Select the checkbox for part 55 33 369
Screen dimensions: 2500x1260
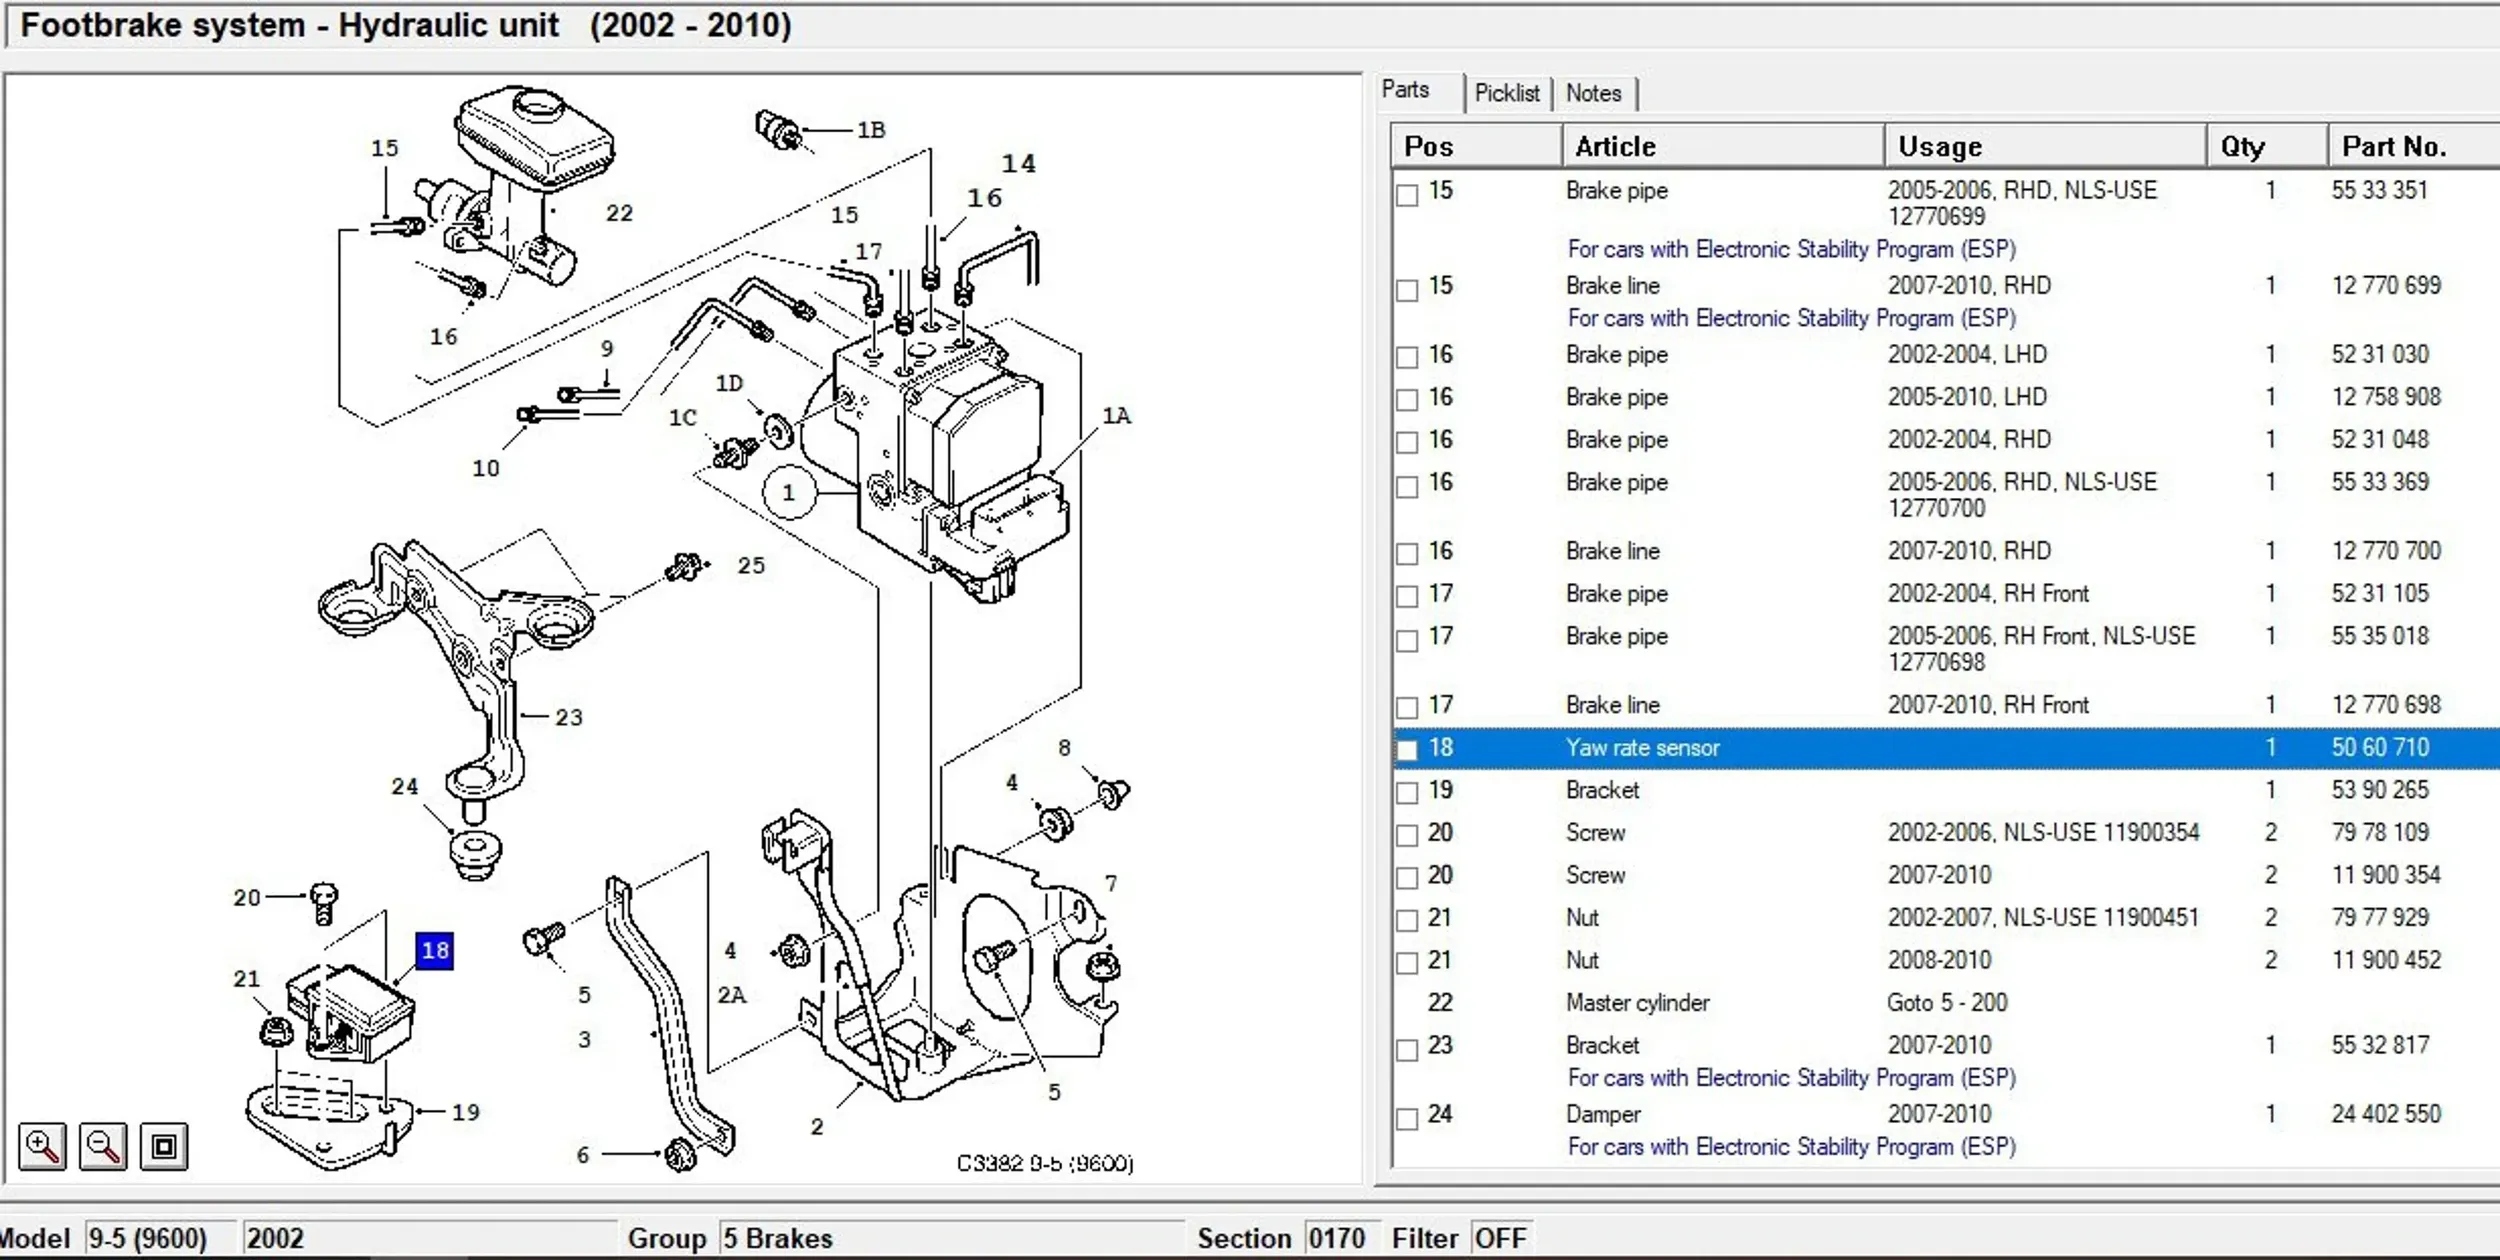click(x=1407, y=487)
